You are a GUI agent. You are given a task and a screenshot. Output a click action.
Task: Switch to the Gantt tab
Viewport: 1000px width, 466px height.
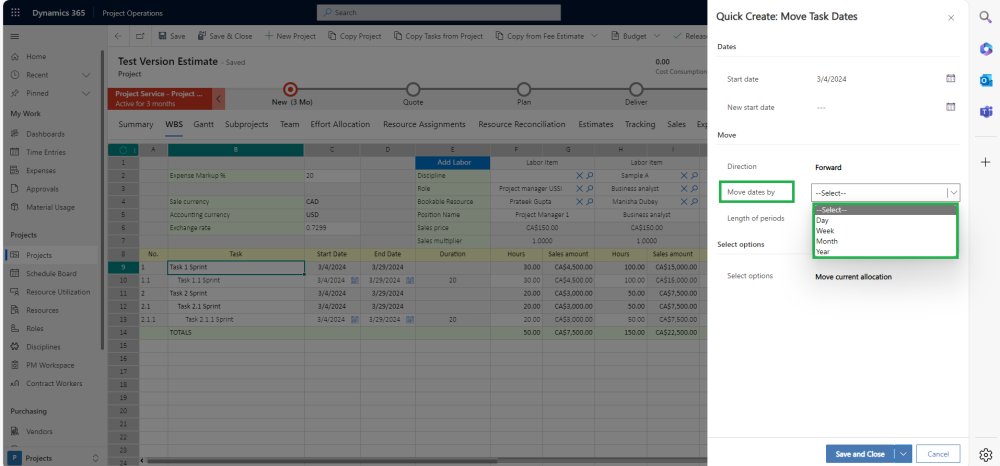203,124
